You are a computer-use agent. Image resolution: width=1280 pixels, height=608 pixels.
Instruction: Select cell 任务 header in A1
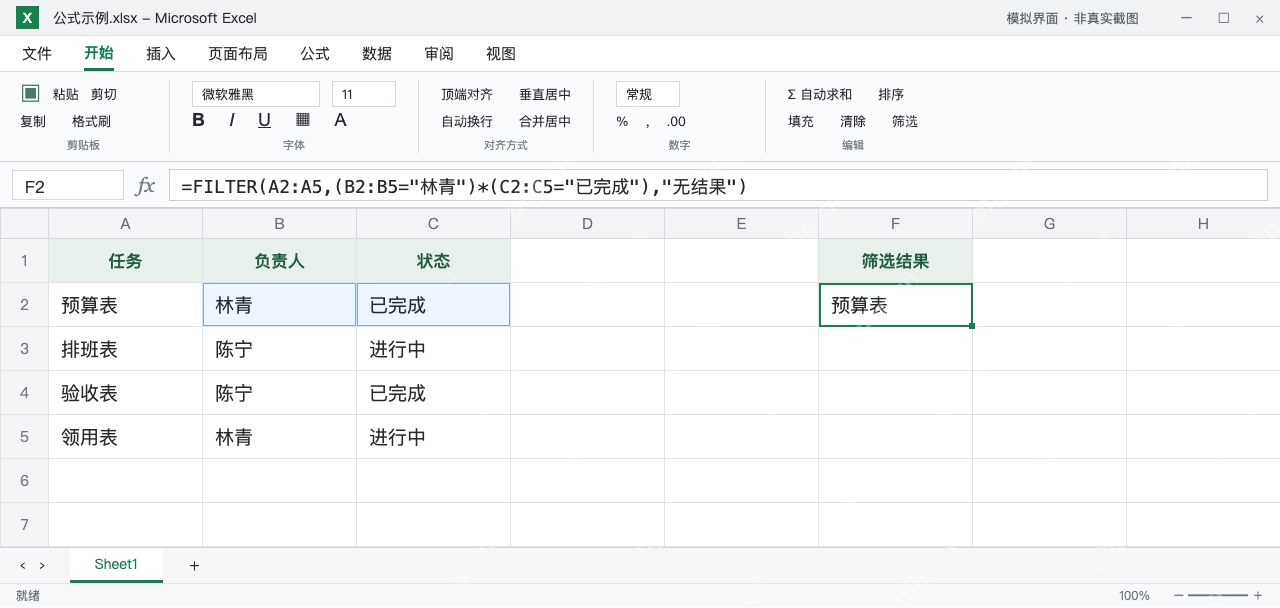point(125,261)
